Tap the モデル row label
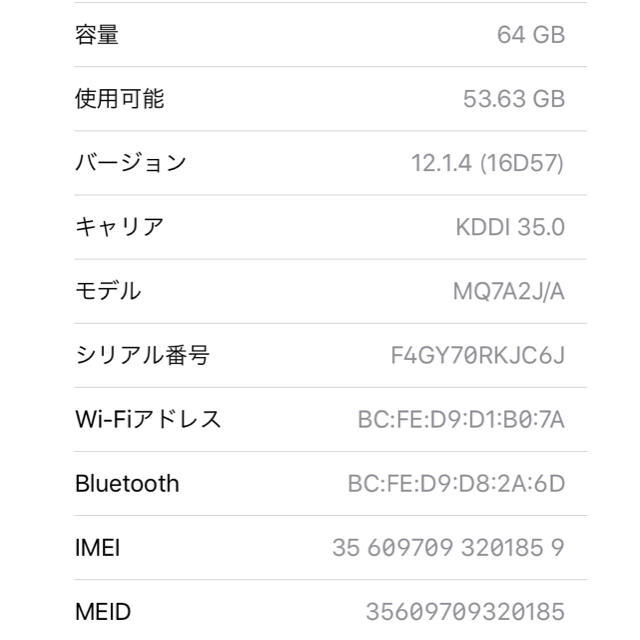 [108, 291]
